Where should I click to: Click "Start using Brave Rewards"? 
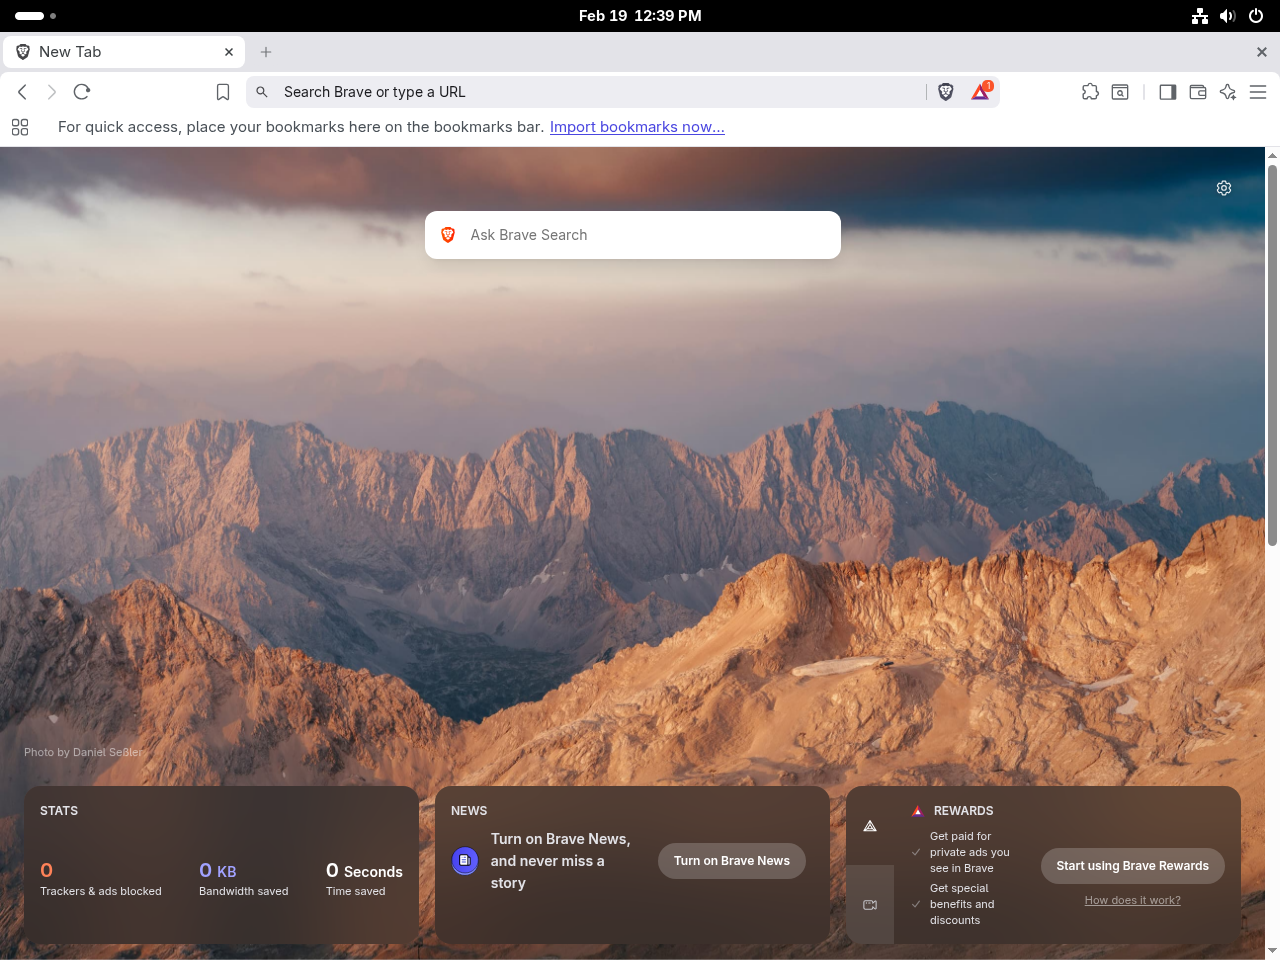tap(1132, 866)
